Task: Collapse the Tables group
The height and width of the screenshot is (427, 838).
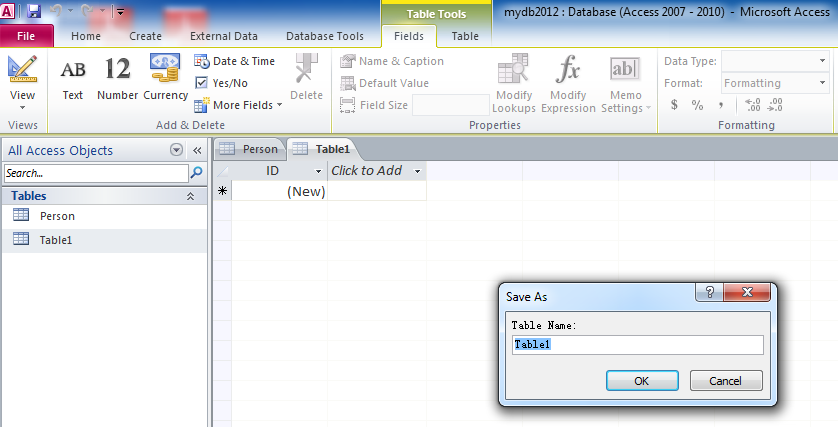Action: coord(190,197)
